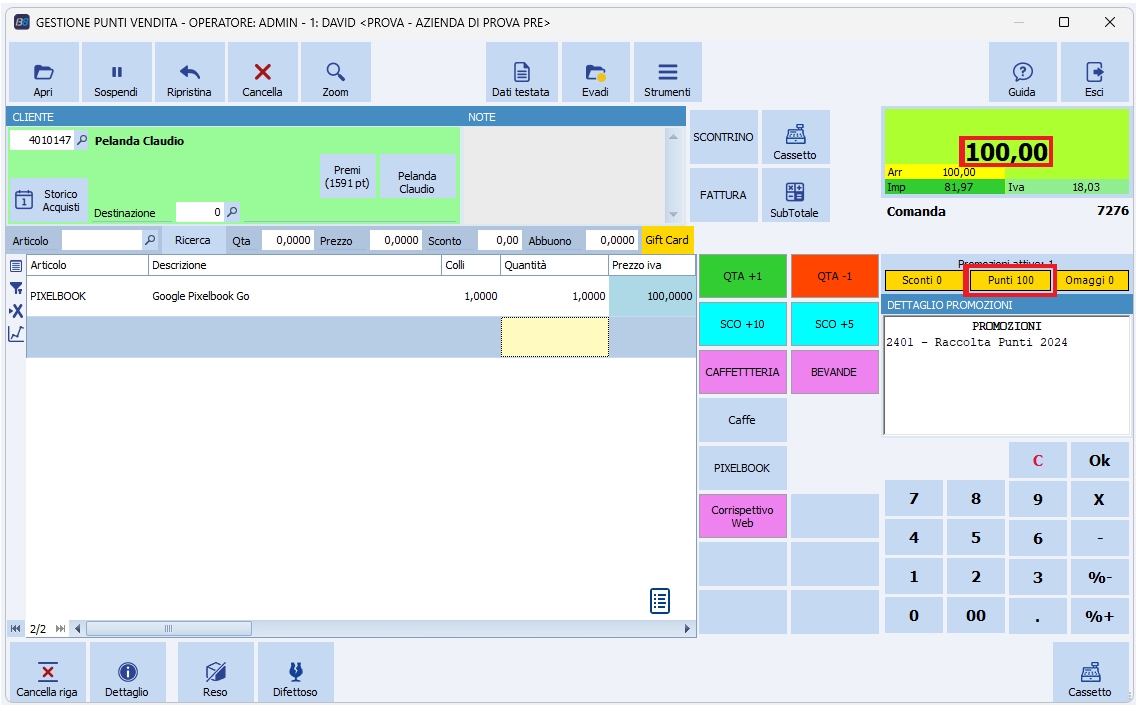Tap the keypad 00 key
Viewport: 1141px width, 709px height.
pyautogui.click(x=976, y=615)
